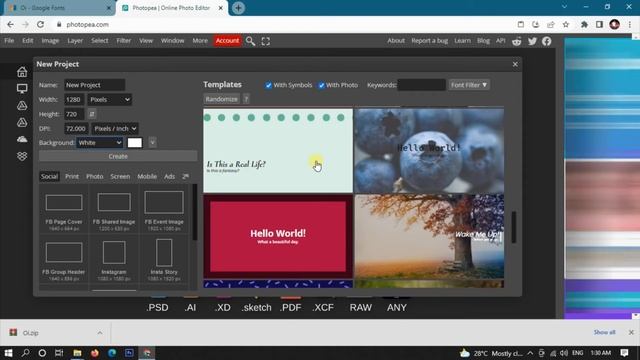Click the browser reload icon
Viewport: 640px width, 360px height.
(x=40, y=24)
